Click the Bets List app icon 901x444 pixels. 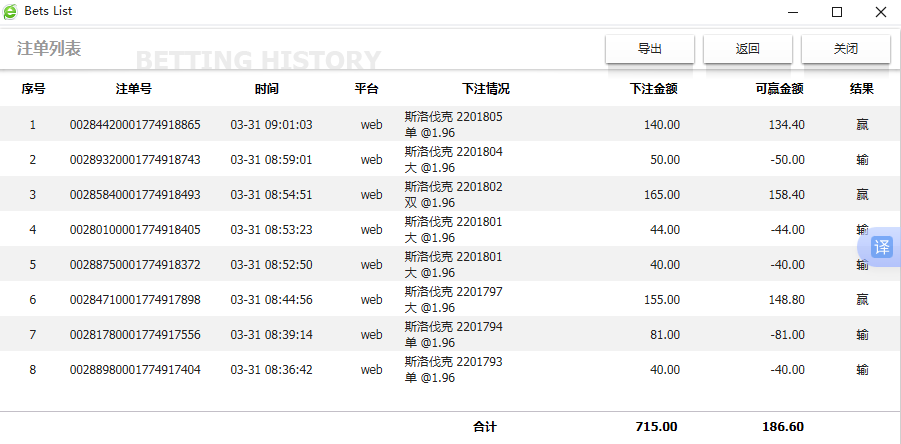pos(11,11)
